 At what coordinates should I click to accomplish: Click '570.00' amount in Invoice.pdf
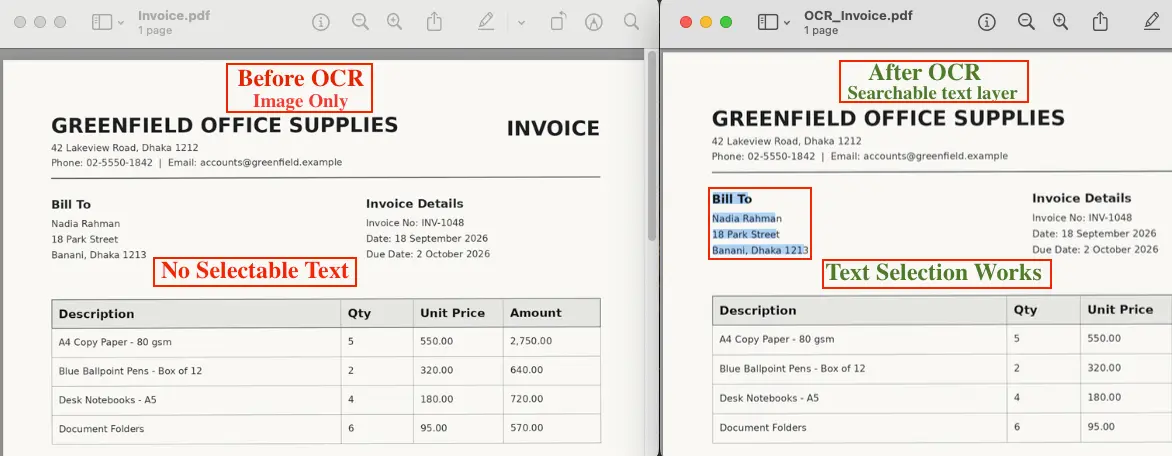click(x=527, y=428)
